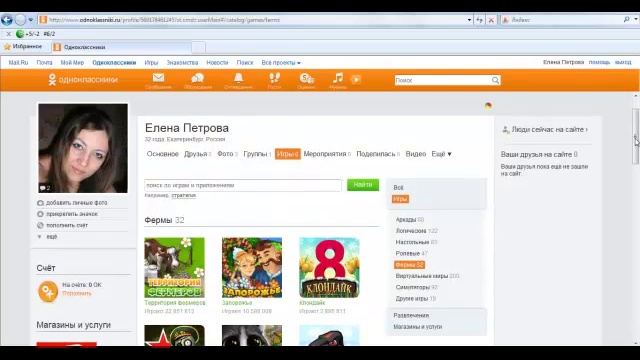
Task: Expand the 'Ещё' profile menu
Action: [x=442, y=154]
